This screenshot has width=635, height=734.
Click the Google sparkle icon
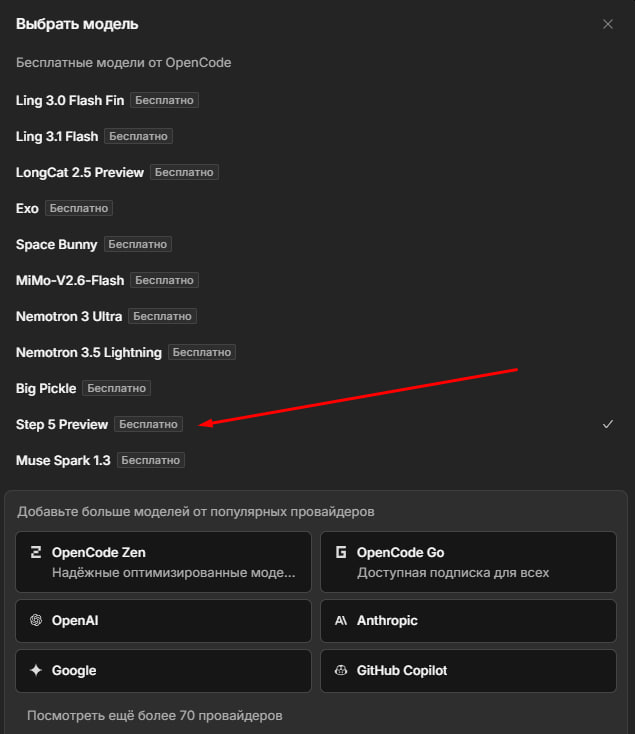point(36,670)
